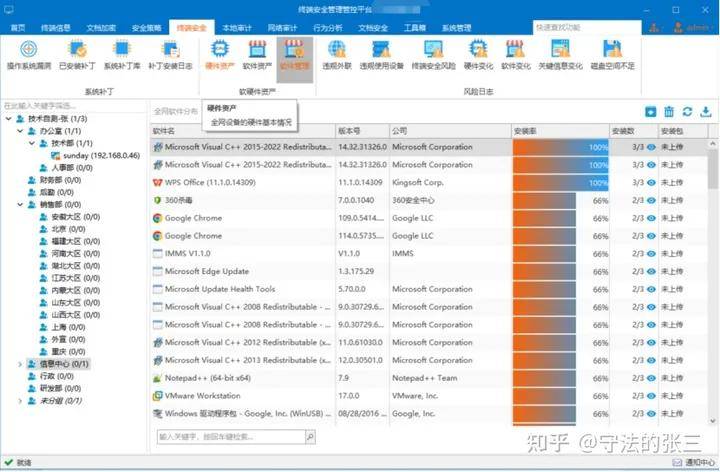
Task: Click the trash delete icon above table
Action: (x=669, y=112)
